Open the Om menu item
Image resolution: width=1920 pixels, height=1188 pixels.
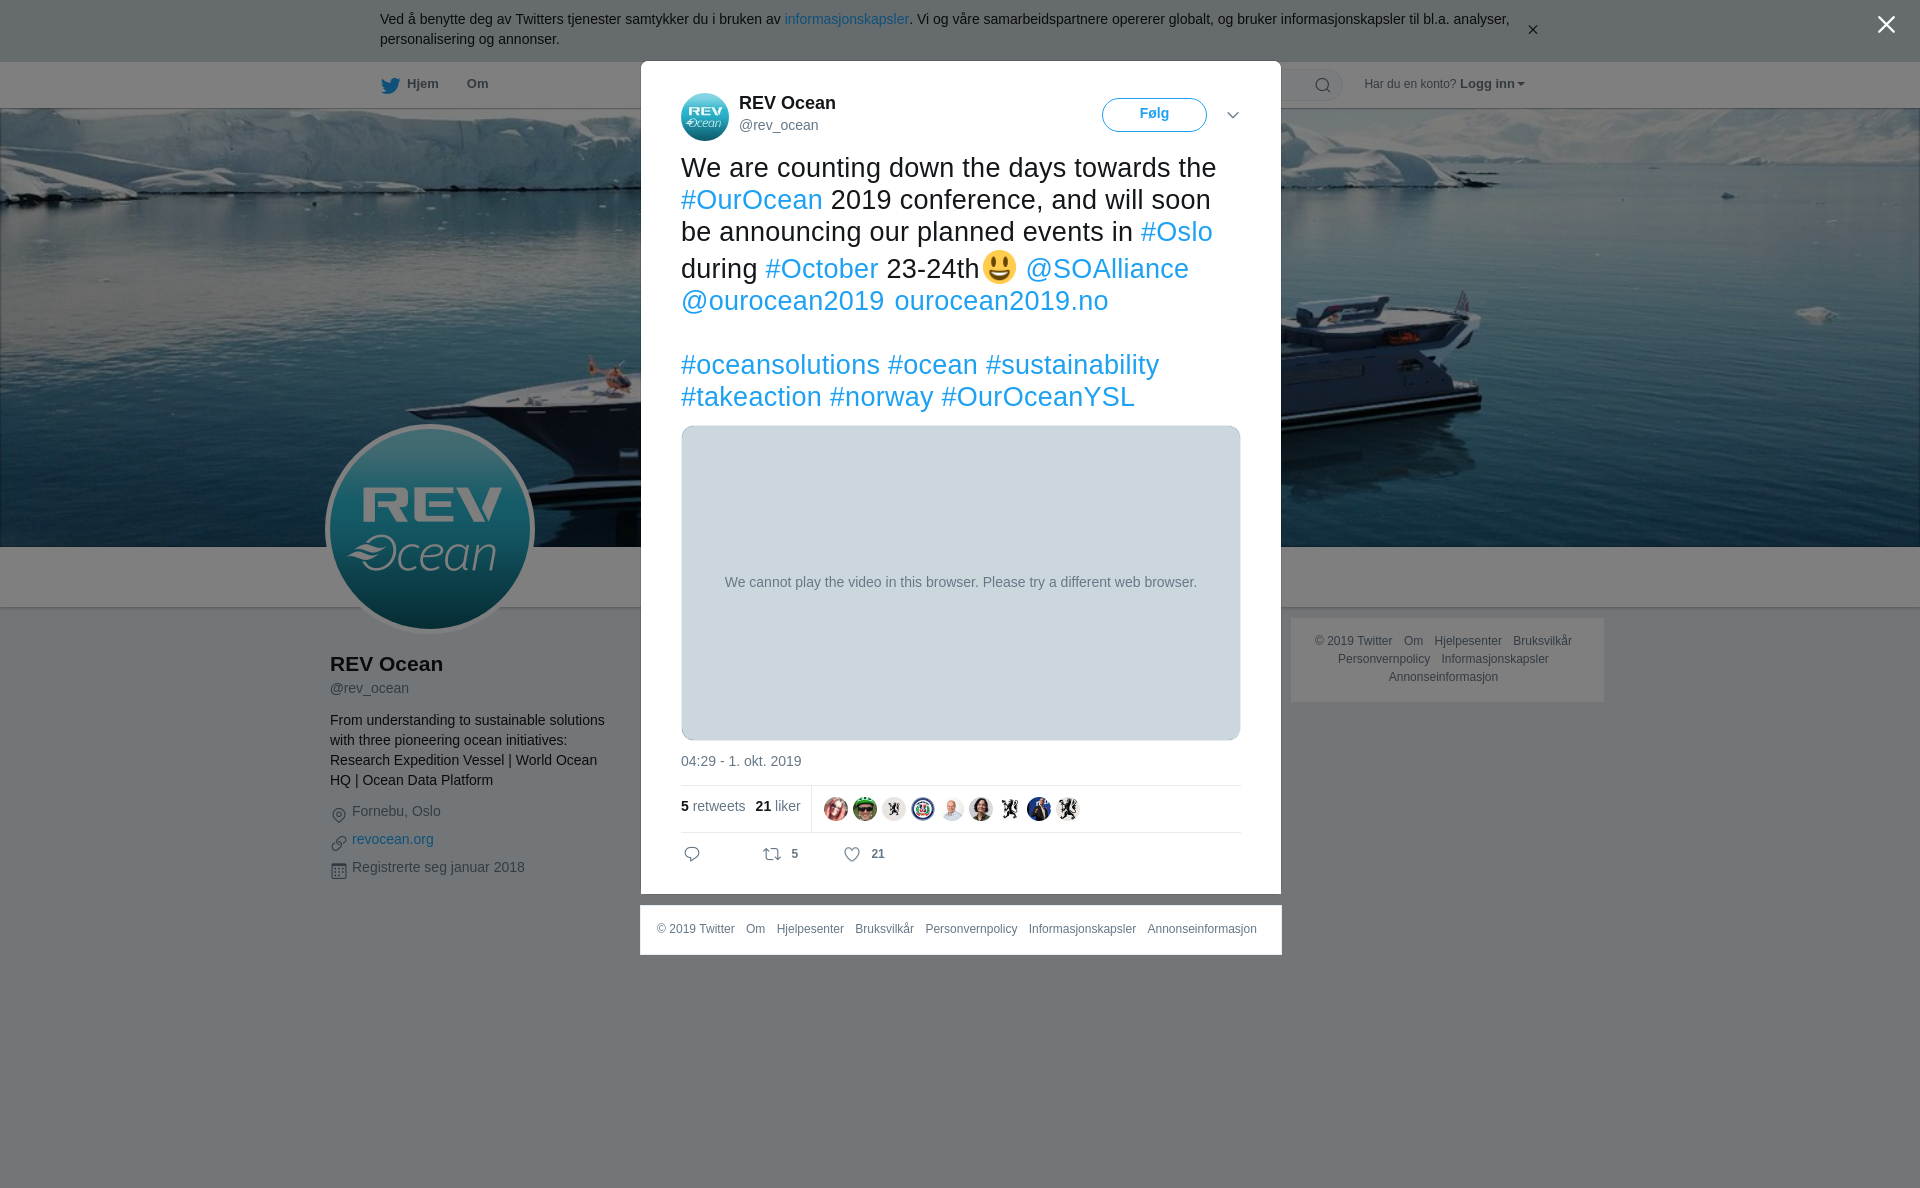[478, 84]
